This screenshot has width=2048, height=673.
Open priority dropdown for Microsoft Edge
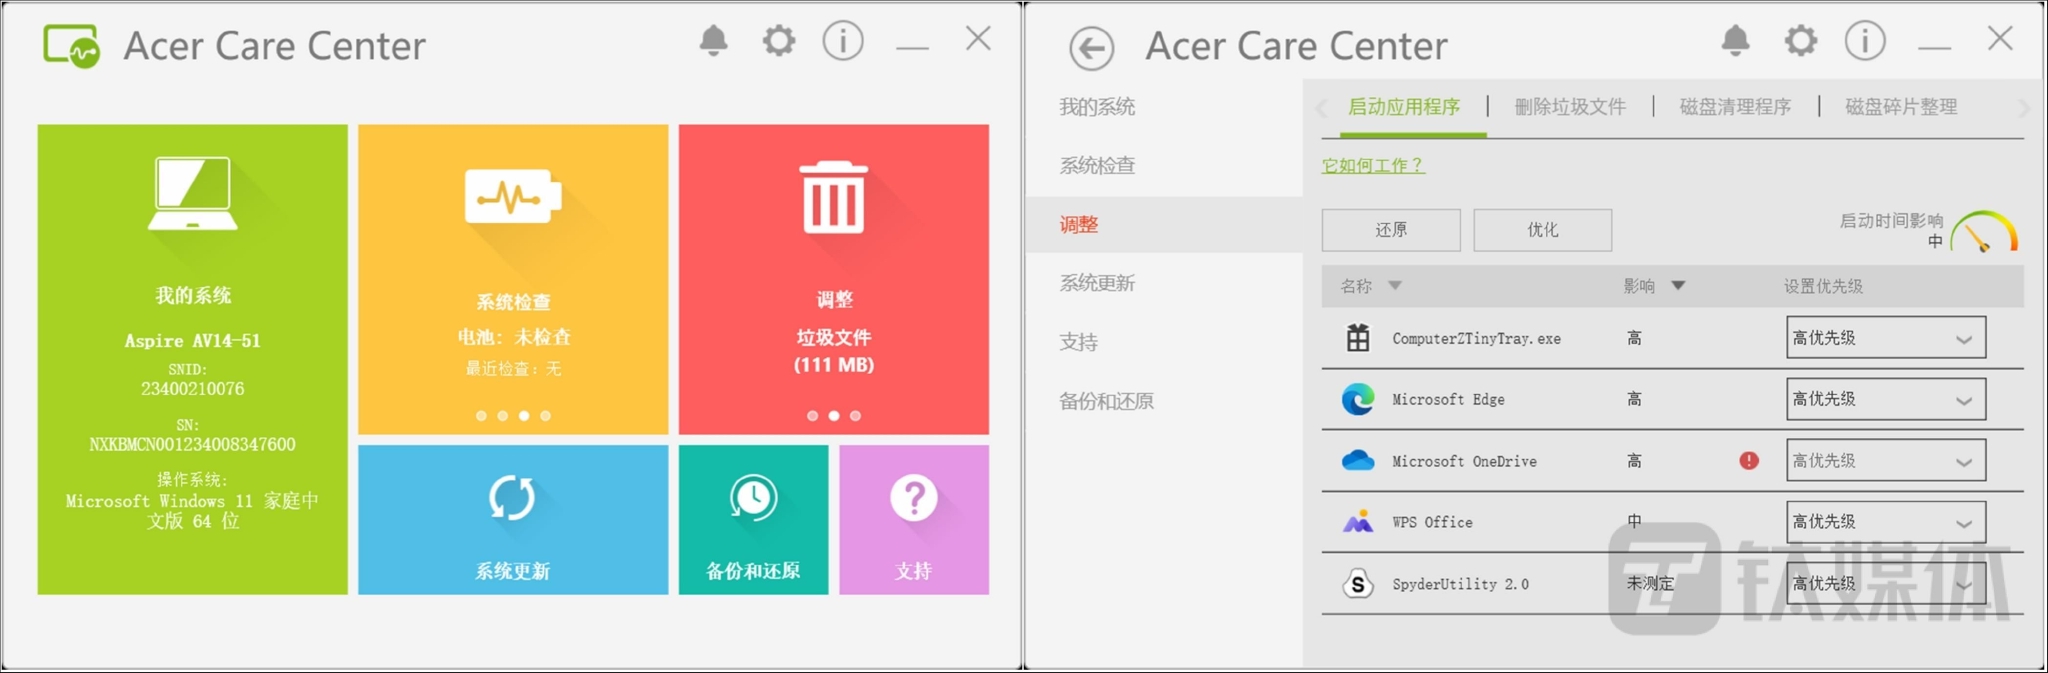(x=1886, y=399)
